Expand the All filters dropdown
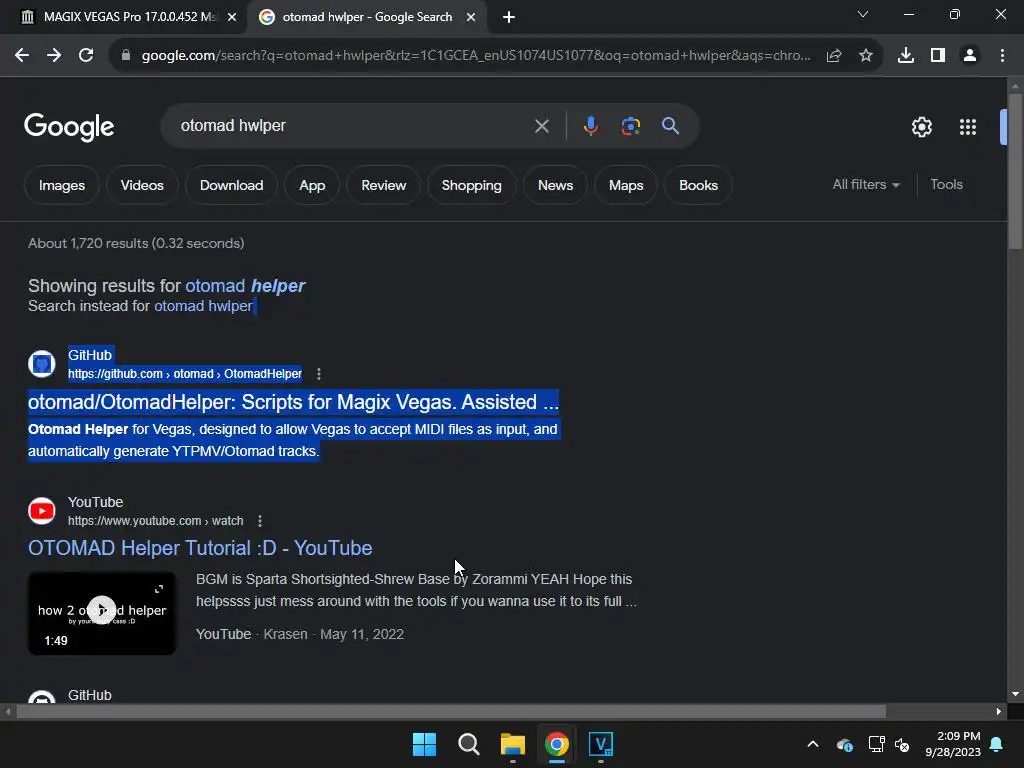 [866, 185]
